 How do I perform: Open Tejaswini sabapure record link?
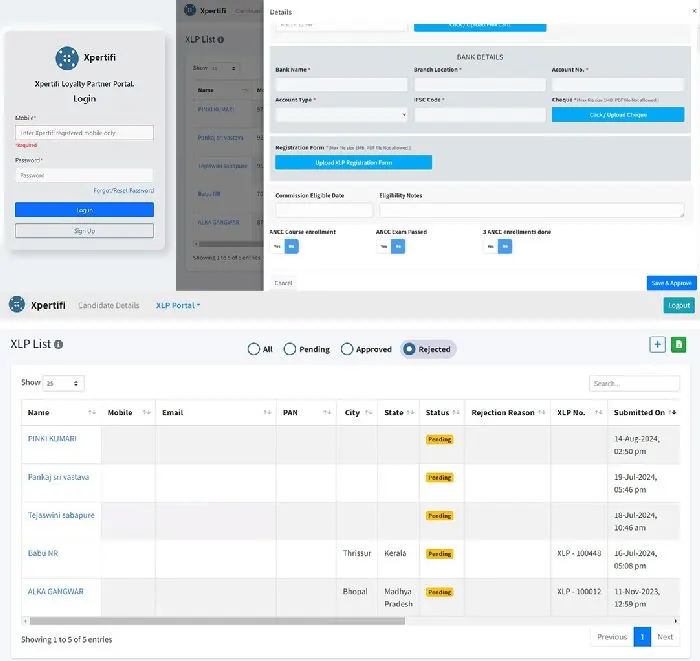click(61, 515)
